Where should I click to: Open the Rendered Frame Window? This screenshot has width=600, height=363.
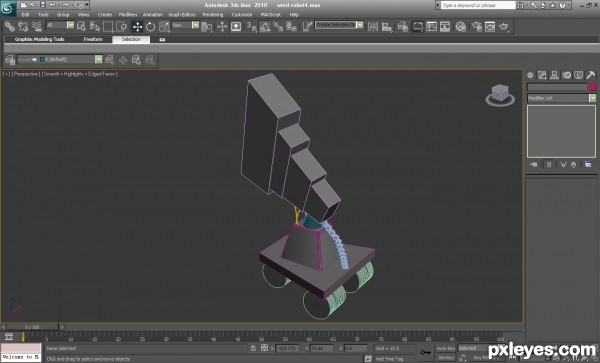click(x=490, y=26)
